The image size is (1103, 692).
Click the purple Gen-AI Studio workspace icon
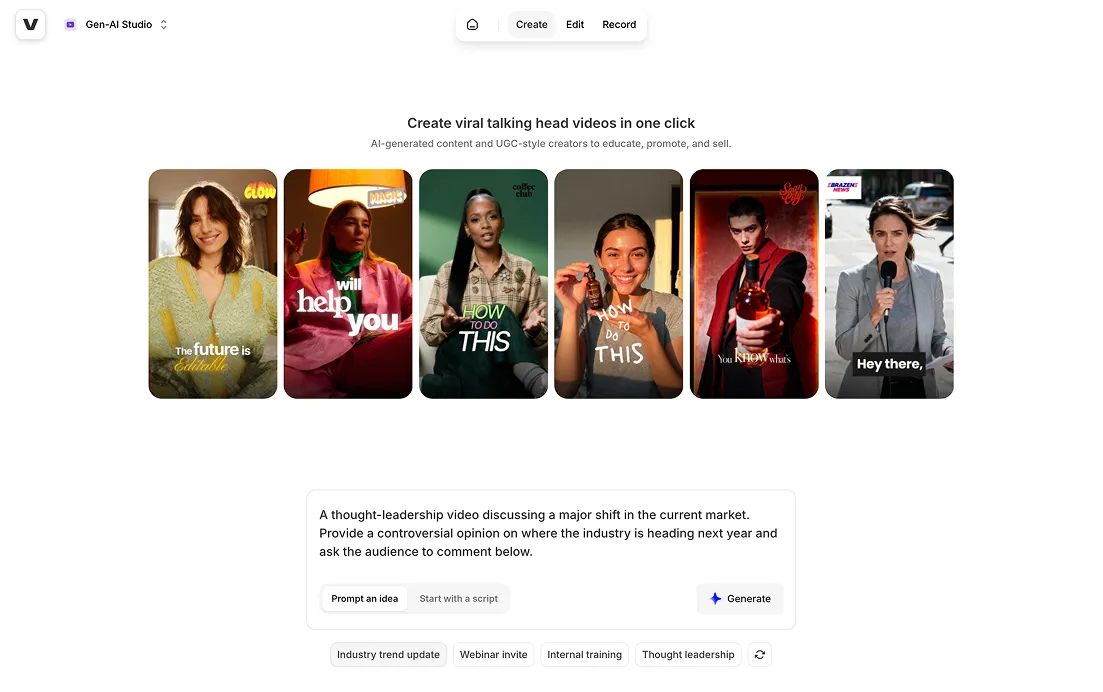click(x=70, y=25)
